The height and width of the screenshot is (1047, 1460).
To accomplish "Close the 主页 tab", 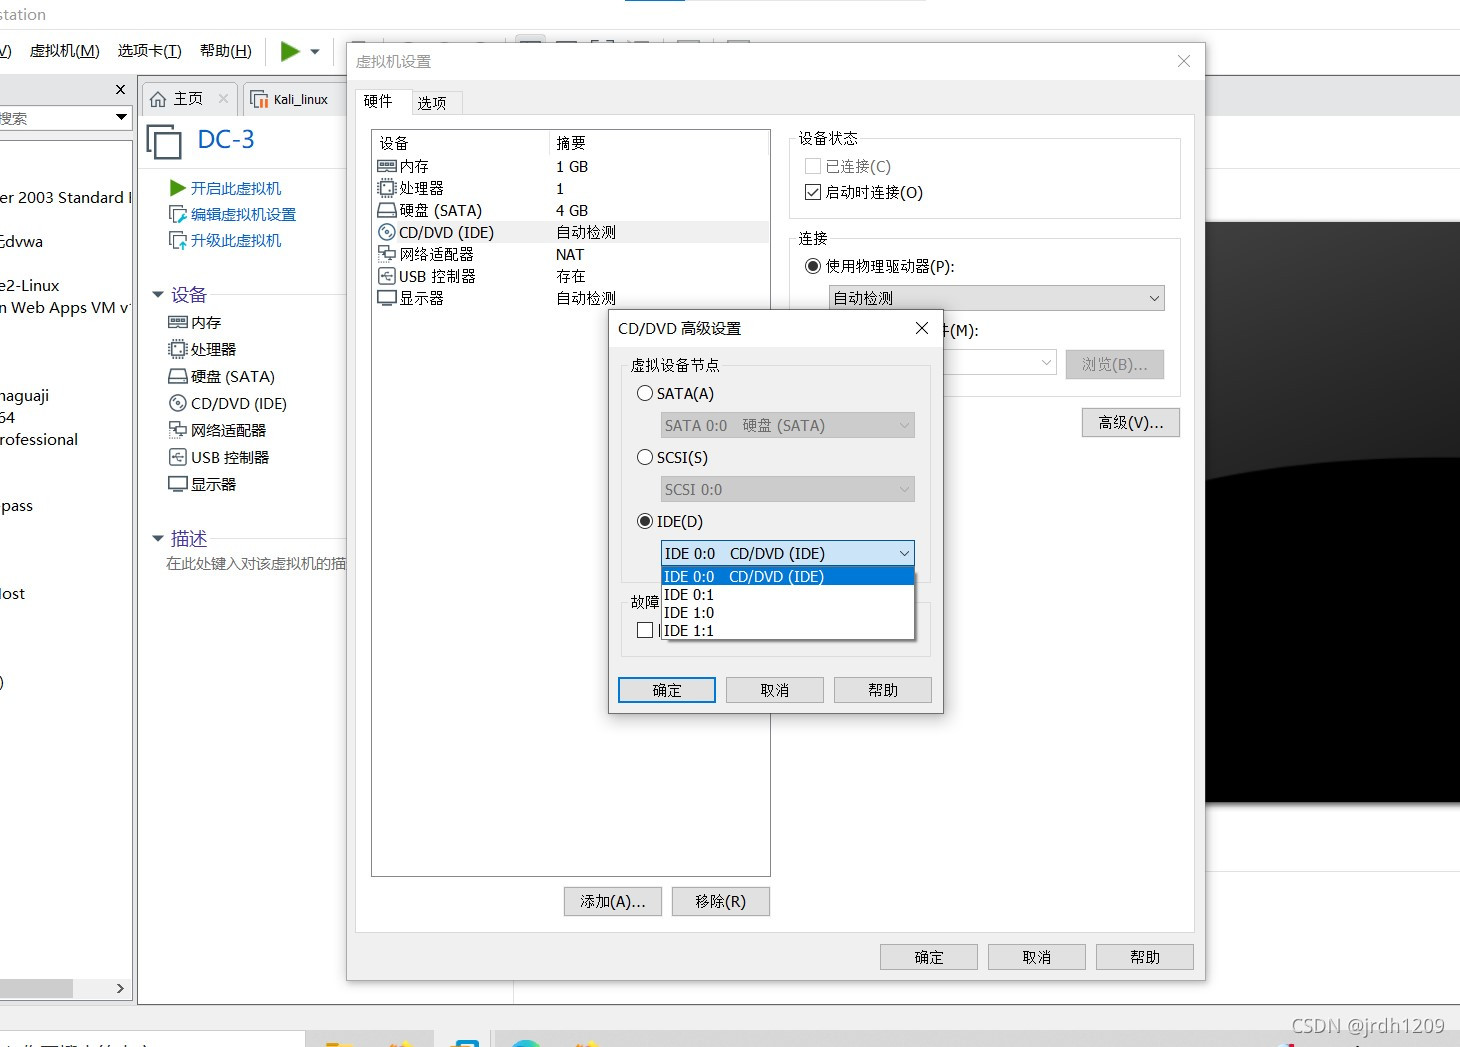I will coord(223,98).
